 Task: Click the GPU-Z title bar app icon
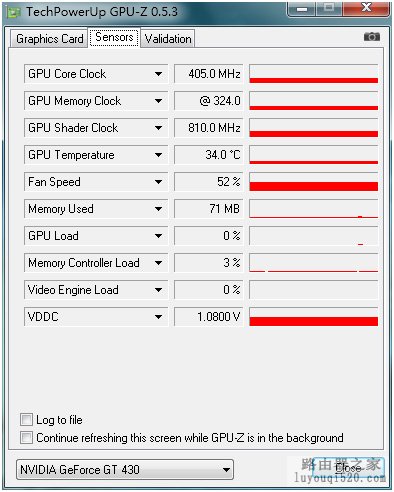coord(14,12)
